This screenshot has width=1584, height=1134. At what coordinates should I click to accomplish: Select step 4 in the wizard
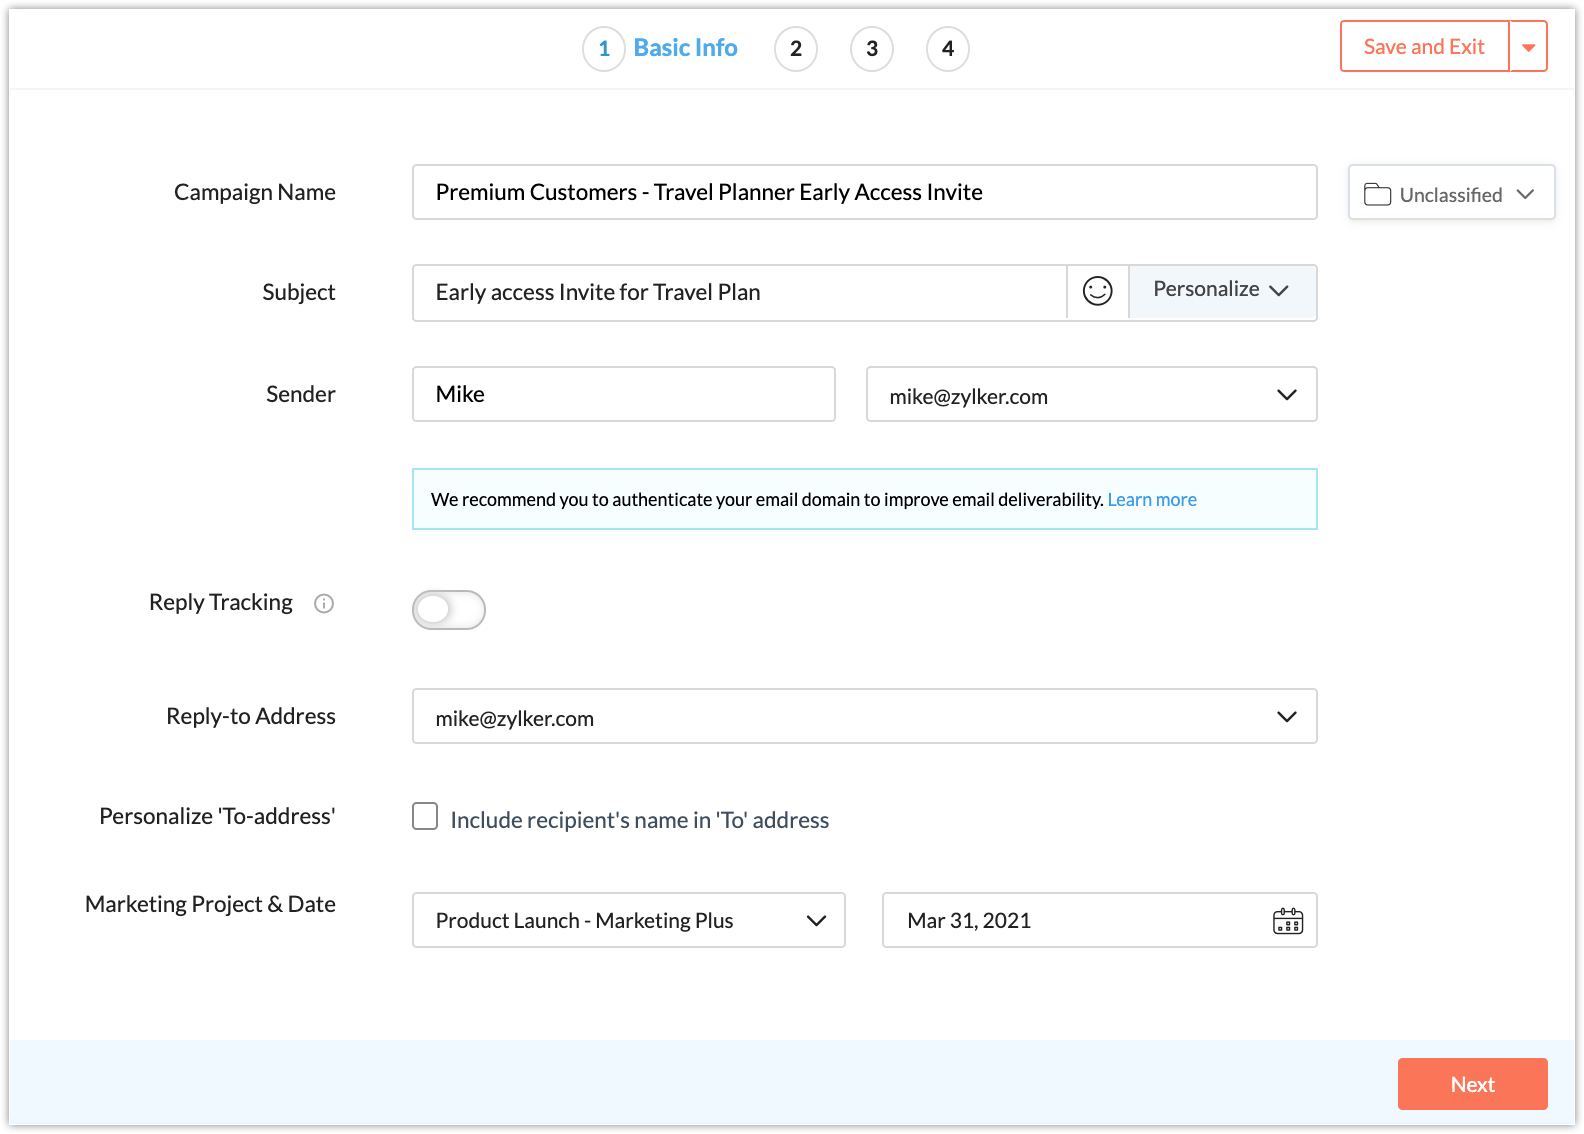[x=948, y=49]
